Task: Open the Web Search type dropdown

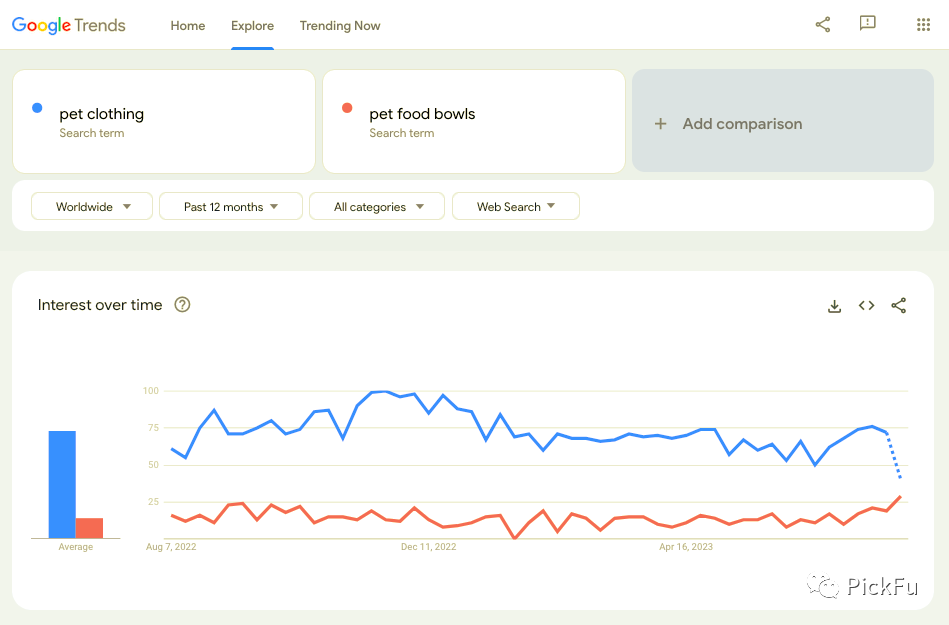Action: [x=515, y=207]
